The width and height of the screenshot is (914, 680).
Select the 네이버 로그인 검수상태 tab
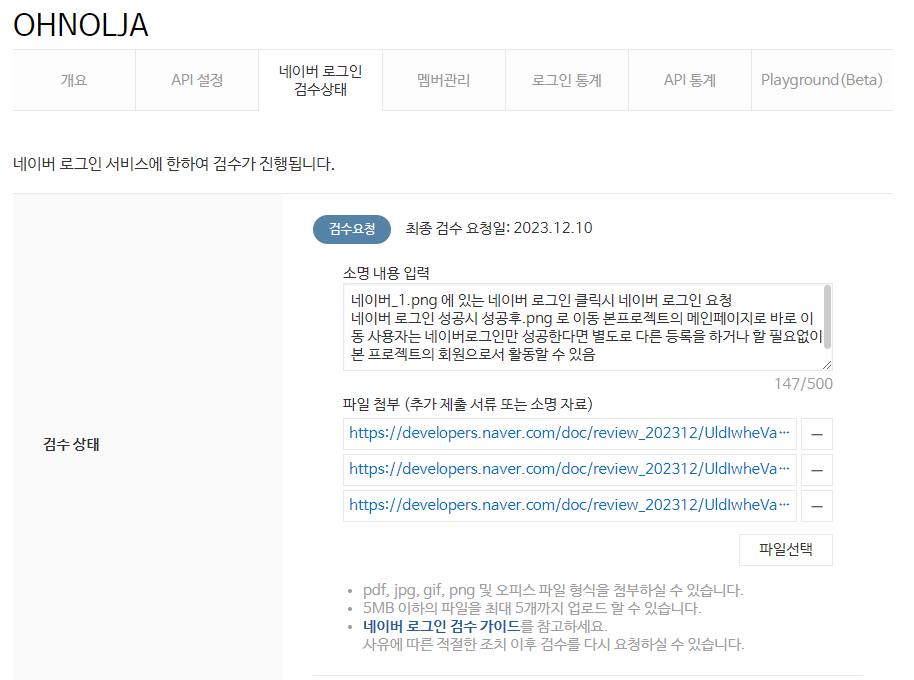[x=321, y=80]
